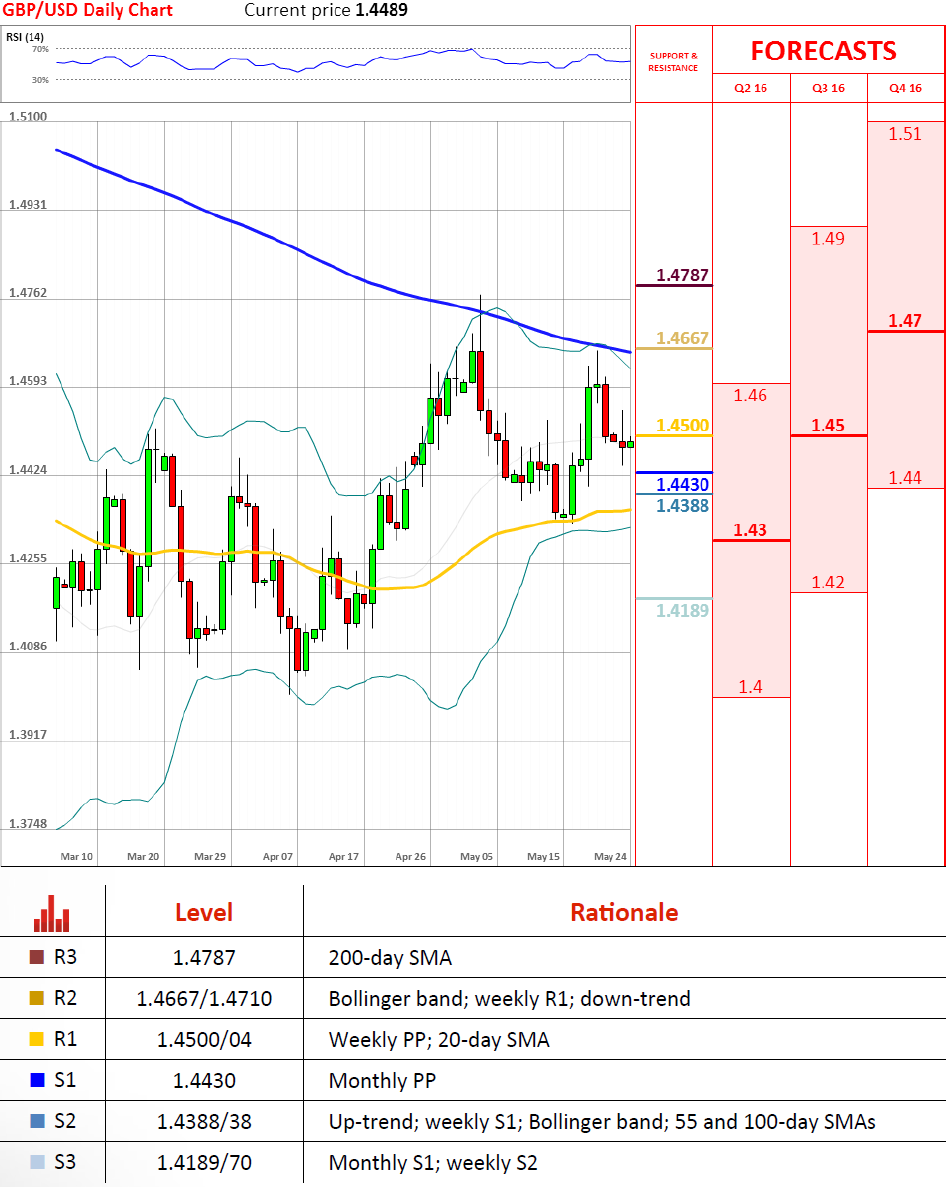Click the Q3 16 high forecast 1.49
Viewport: 950px width, 1187px height.
click(828, 238)
